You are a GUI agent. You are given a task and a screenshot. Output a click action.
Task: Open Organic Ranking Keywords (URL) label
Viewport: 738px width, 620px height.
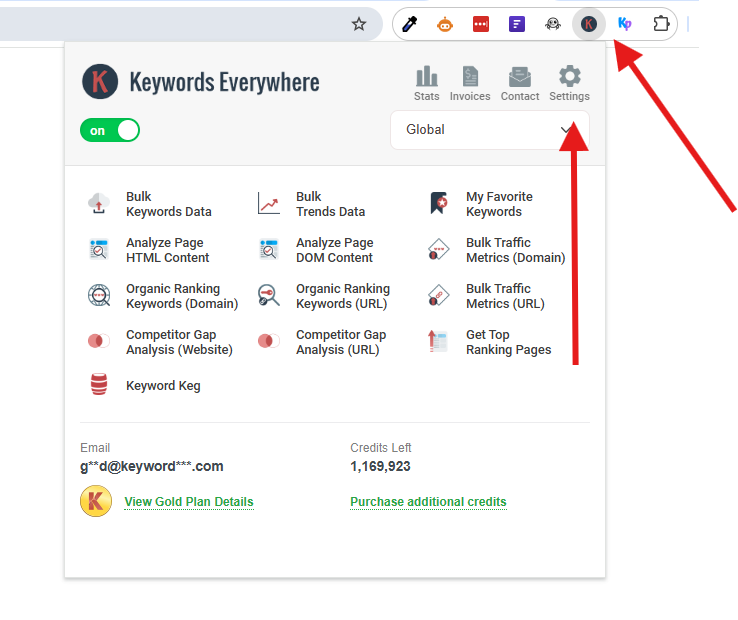click(x=343, y=296)
